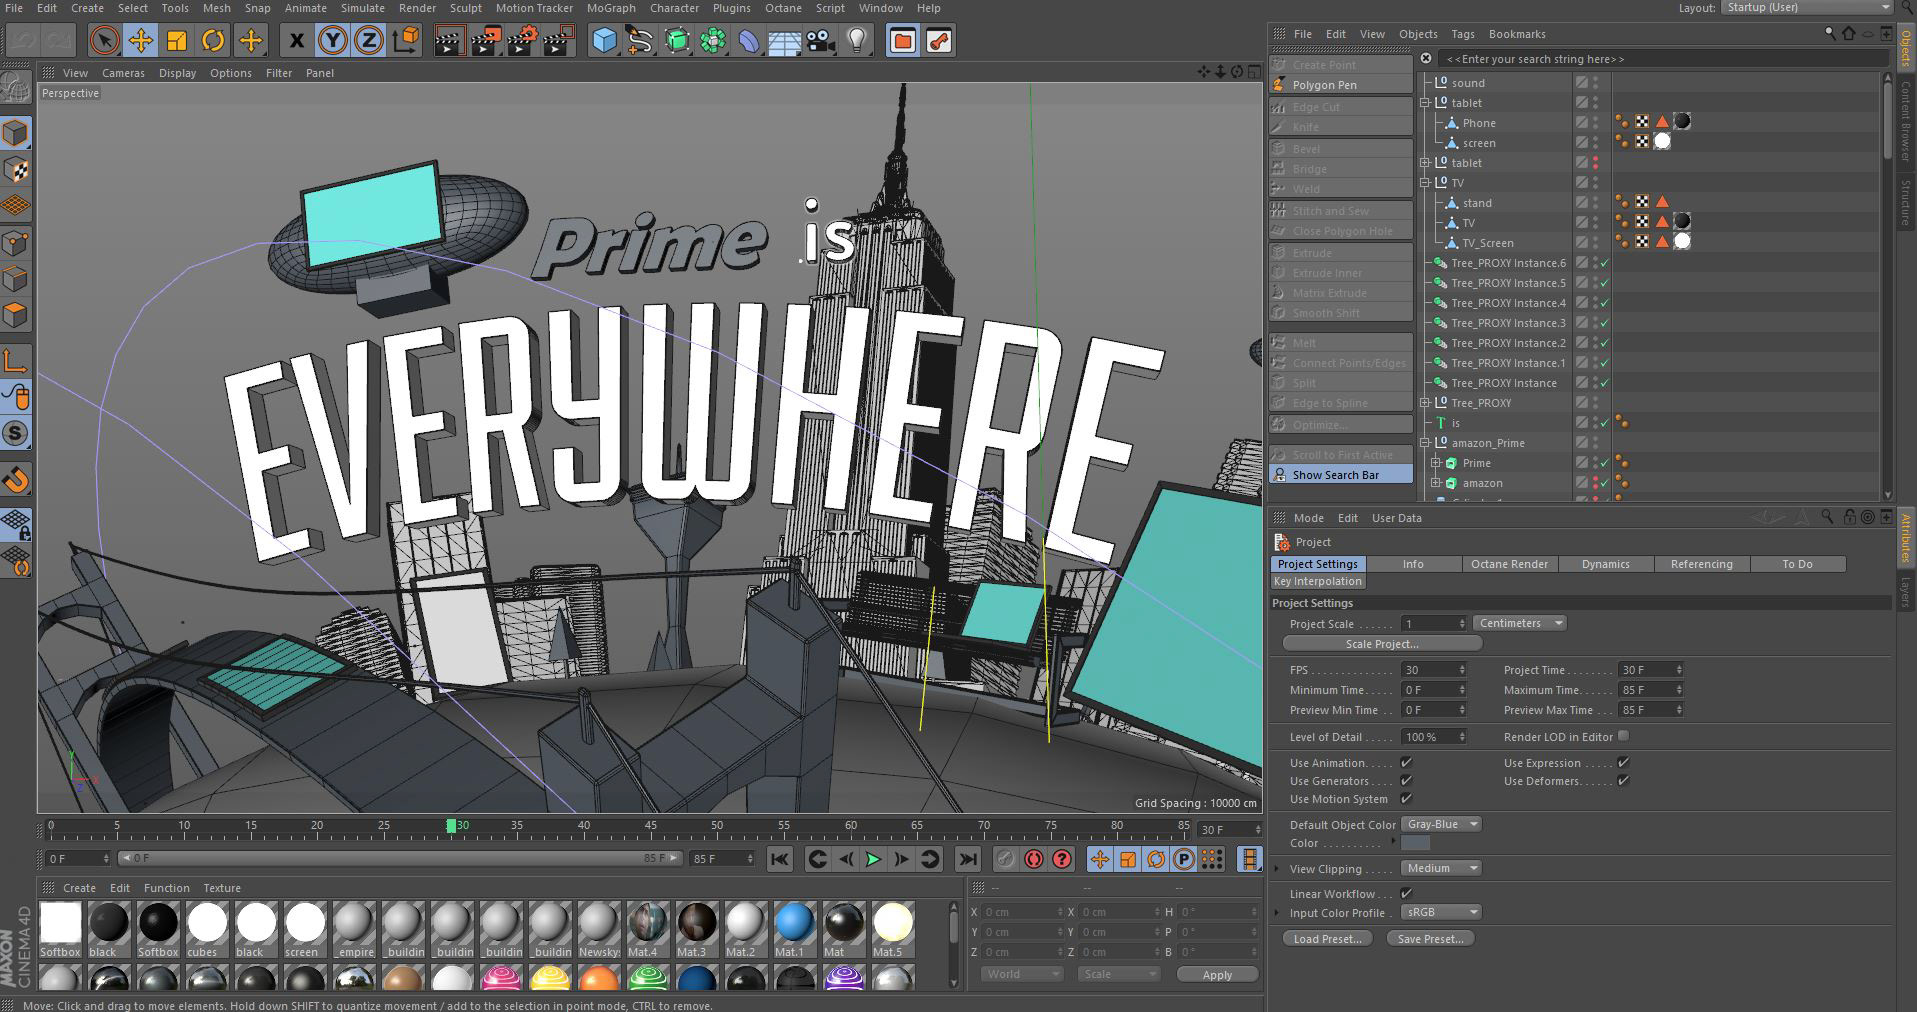Switch to the Dynamics tab
Screen dimensions: 1917x1012
click(x=1605, y=564)
